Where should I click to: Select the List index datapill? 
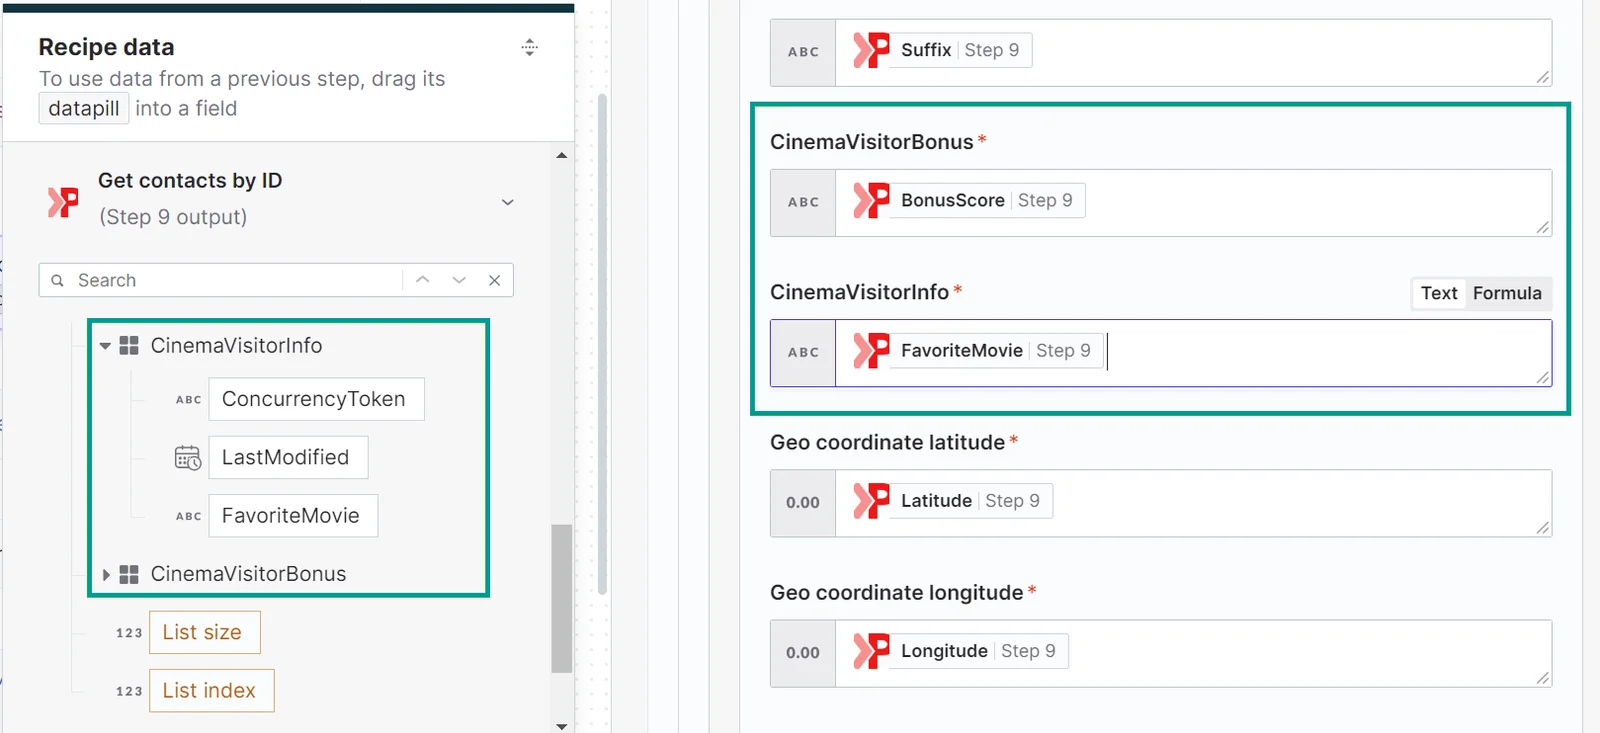212,690
